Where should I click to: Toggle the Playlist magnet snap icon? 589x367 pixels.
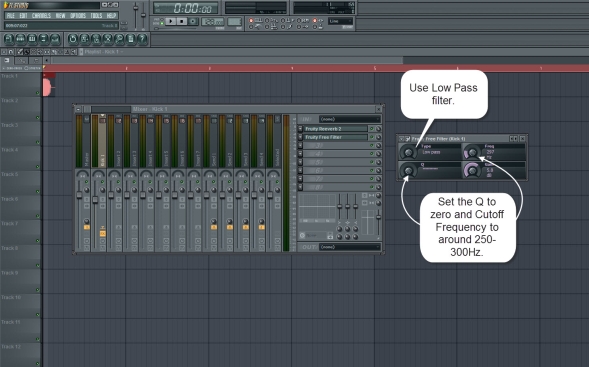[11, 52]
